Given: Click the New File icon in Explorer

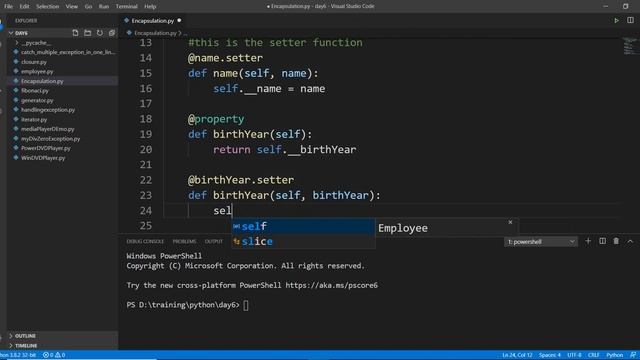Looking at the screenshot, I should click(x=75, y=33).
